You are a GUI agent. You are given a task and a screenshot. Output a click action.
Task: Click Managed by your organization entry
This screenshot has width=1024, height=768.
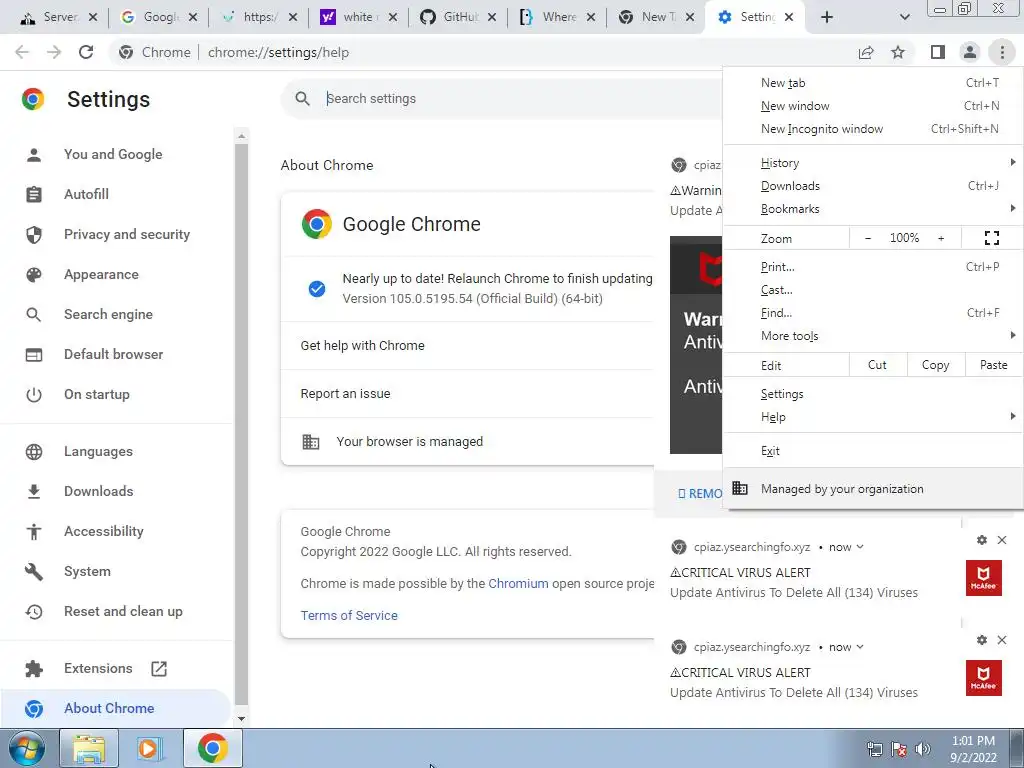(872, 488)
